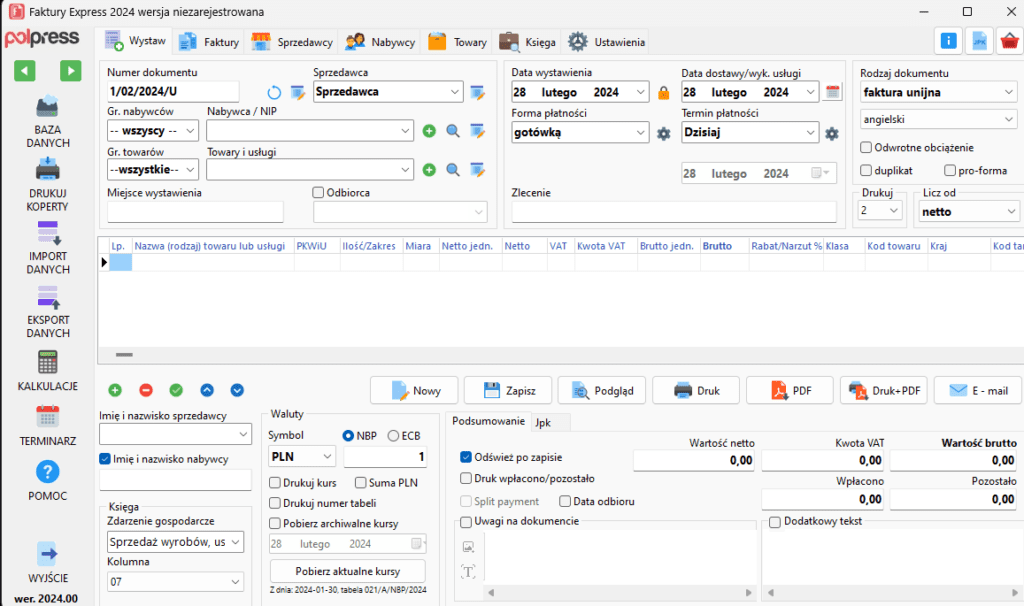Image resolution: width=1024 pixels, height=606 pixels.
Task: Open the Jpk summary tab
Action: 543,422
